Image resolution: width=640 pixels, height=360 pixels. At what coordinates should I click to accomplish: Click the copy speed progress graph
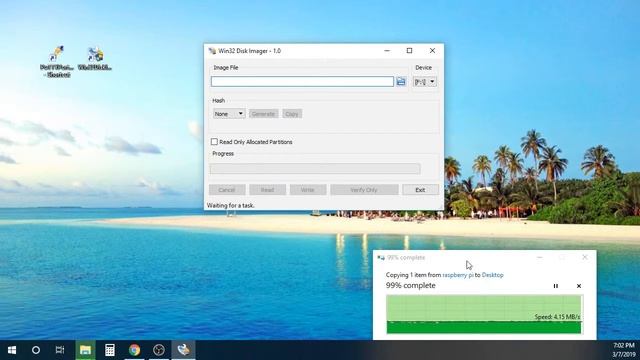(x=484, y=314)
